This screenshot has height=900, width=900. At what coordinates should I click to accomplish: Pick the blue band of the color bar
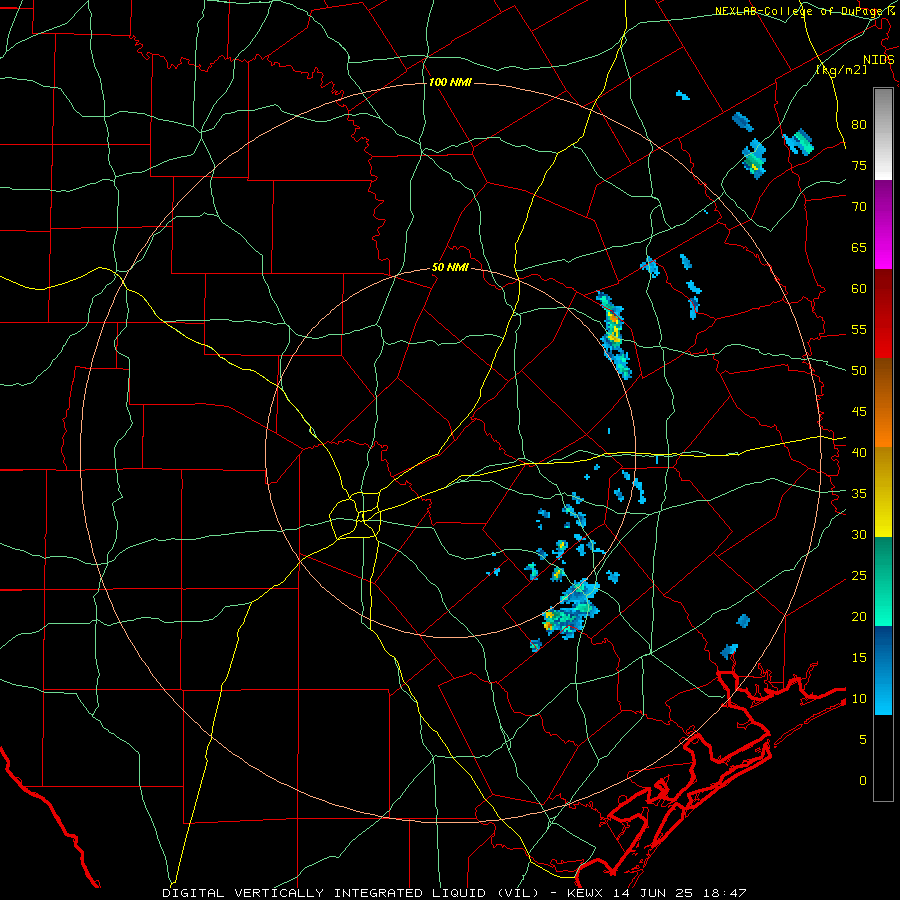883,670
